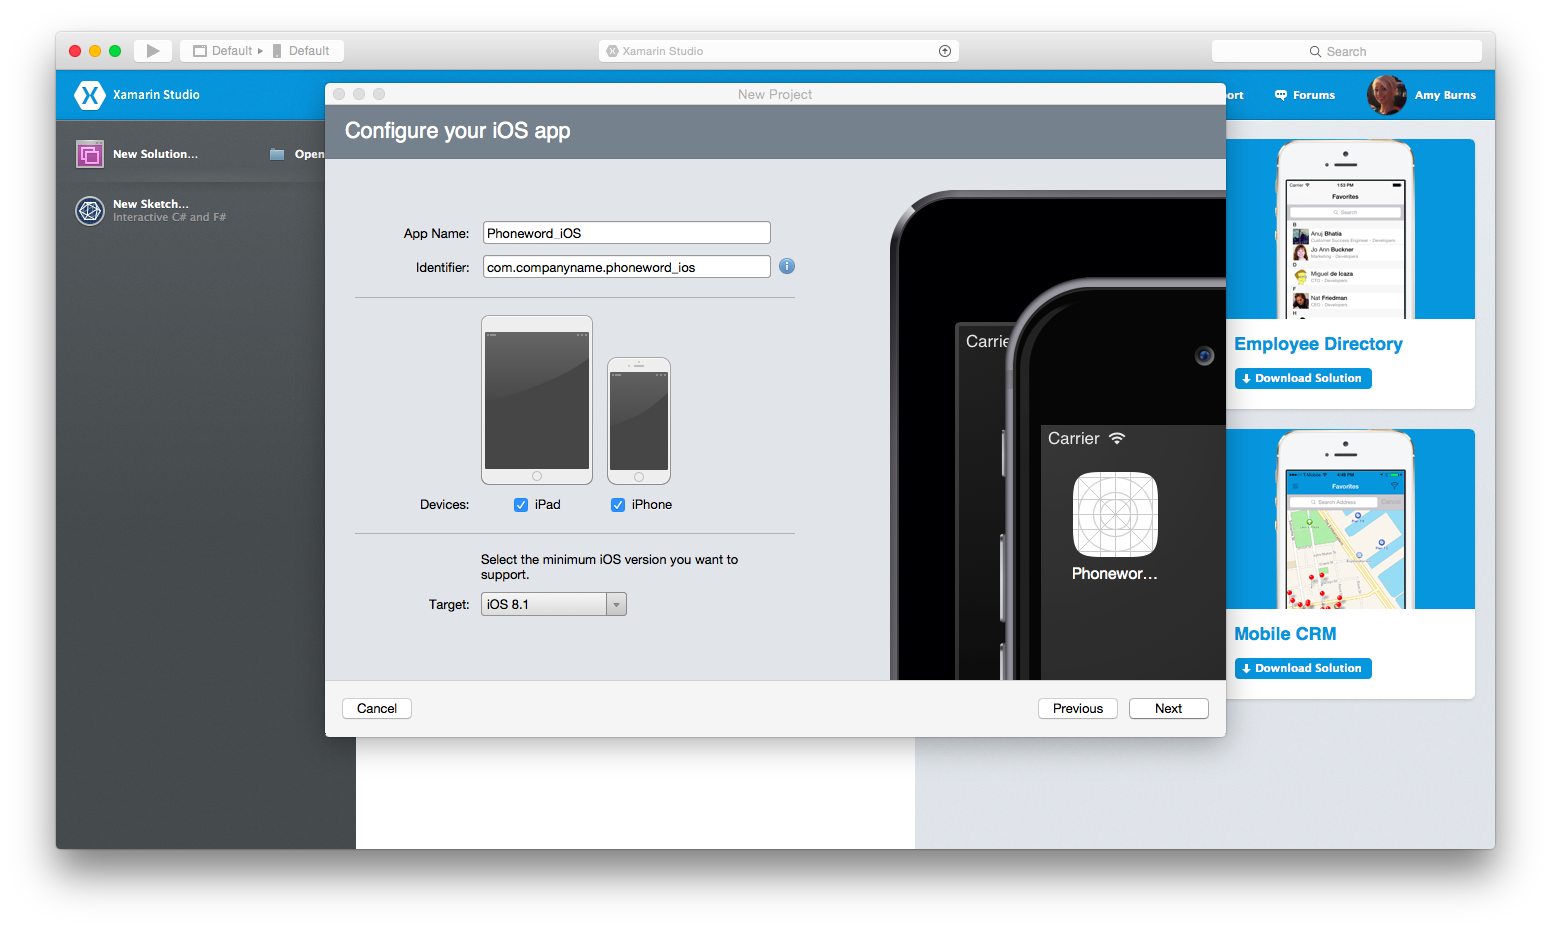Click the Run play button in toolbar
Viewport: 1551px width, 929px height.
pos(152,51)
